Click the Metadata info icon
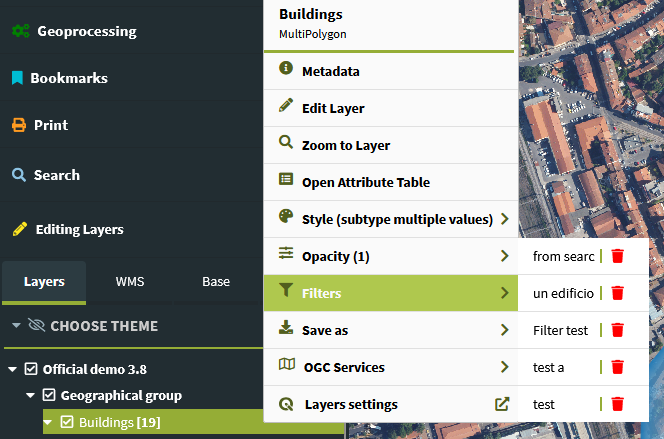This screenshot has width=664, height=439. (x=286, y=68)
